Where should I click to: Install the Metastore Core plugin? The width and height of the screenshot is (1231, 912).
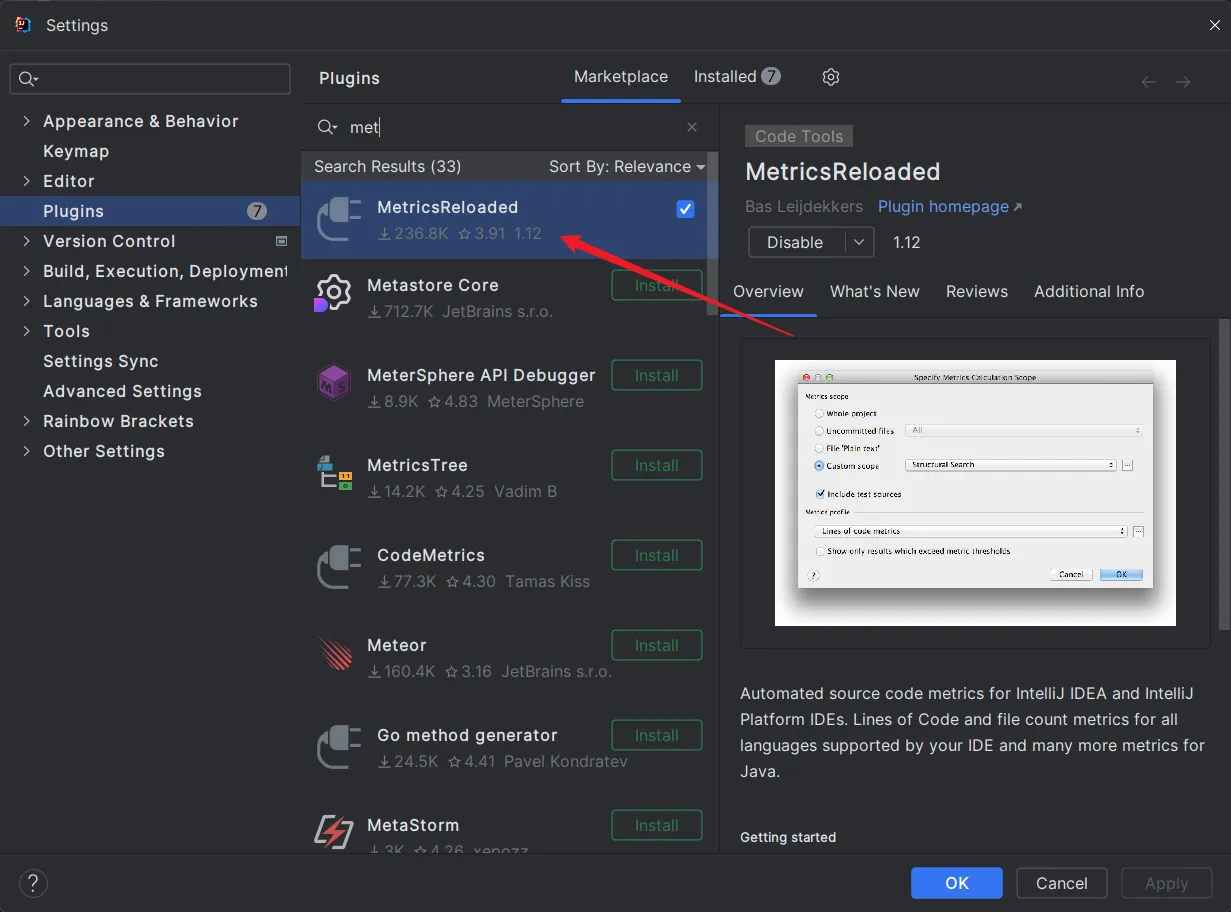[x=657, y=286]
